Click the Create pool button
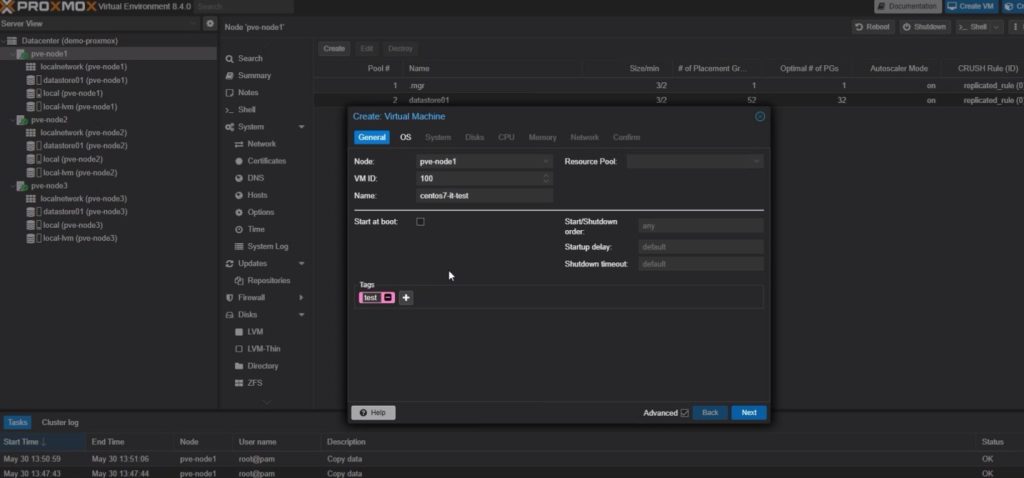 click(x=334, y=48)
